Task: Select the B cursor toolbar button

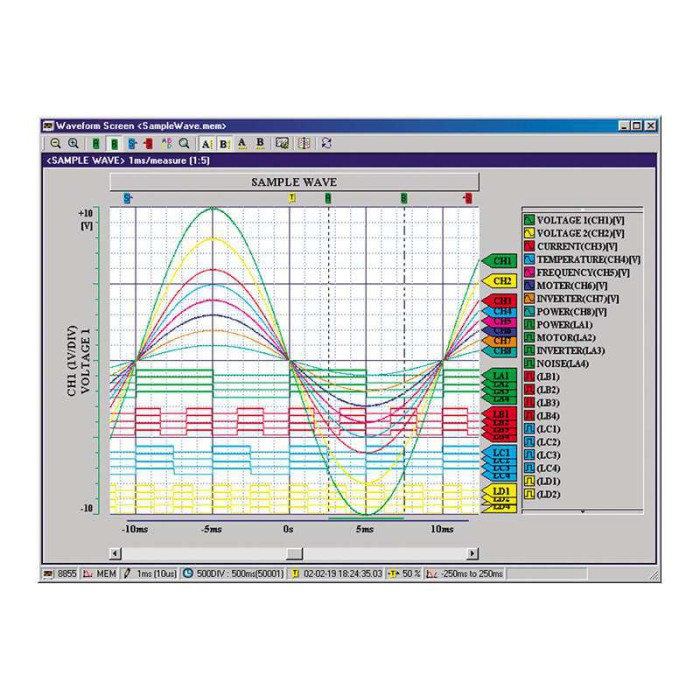Action: pos(224,143)
